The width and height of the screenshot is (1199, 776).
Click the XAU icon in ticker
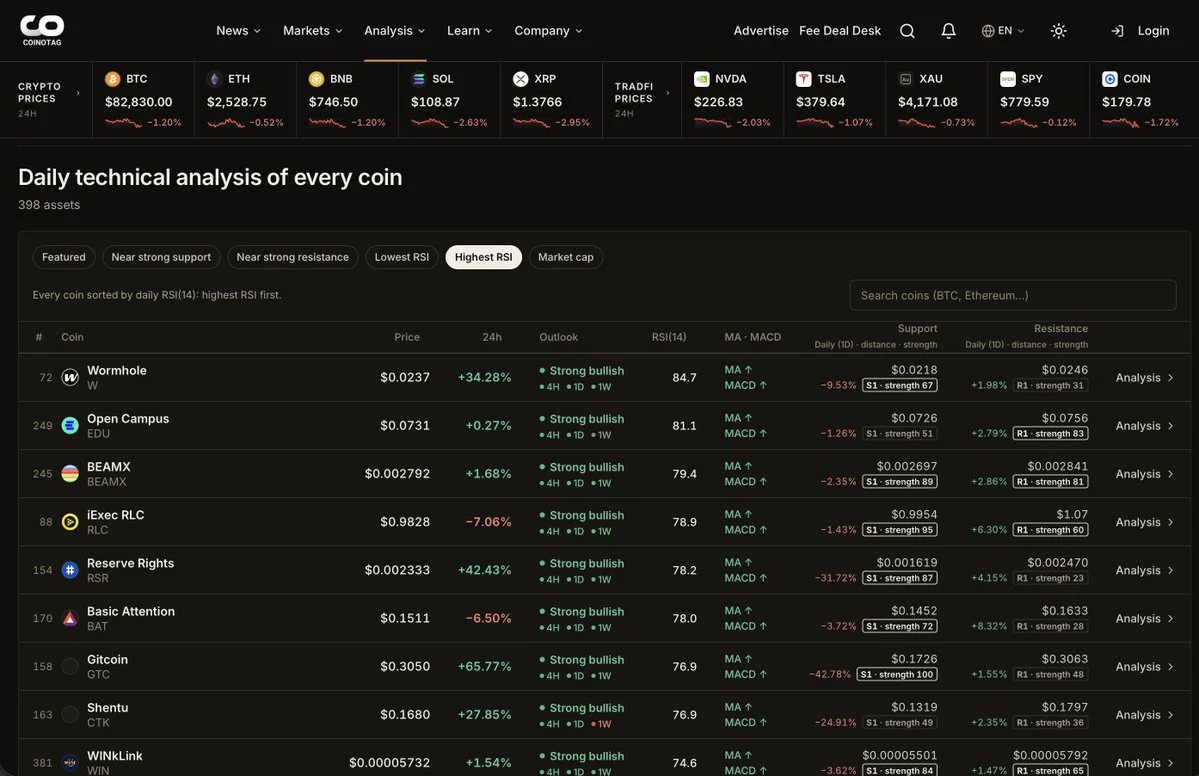(x=905, y=79)
